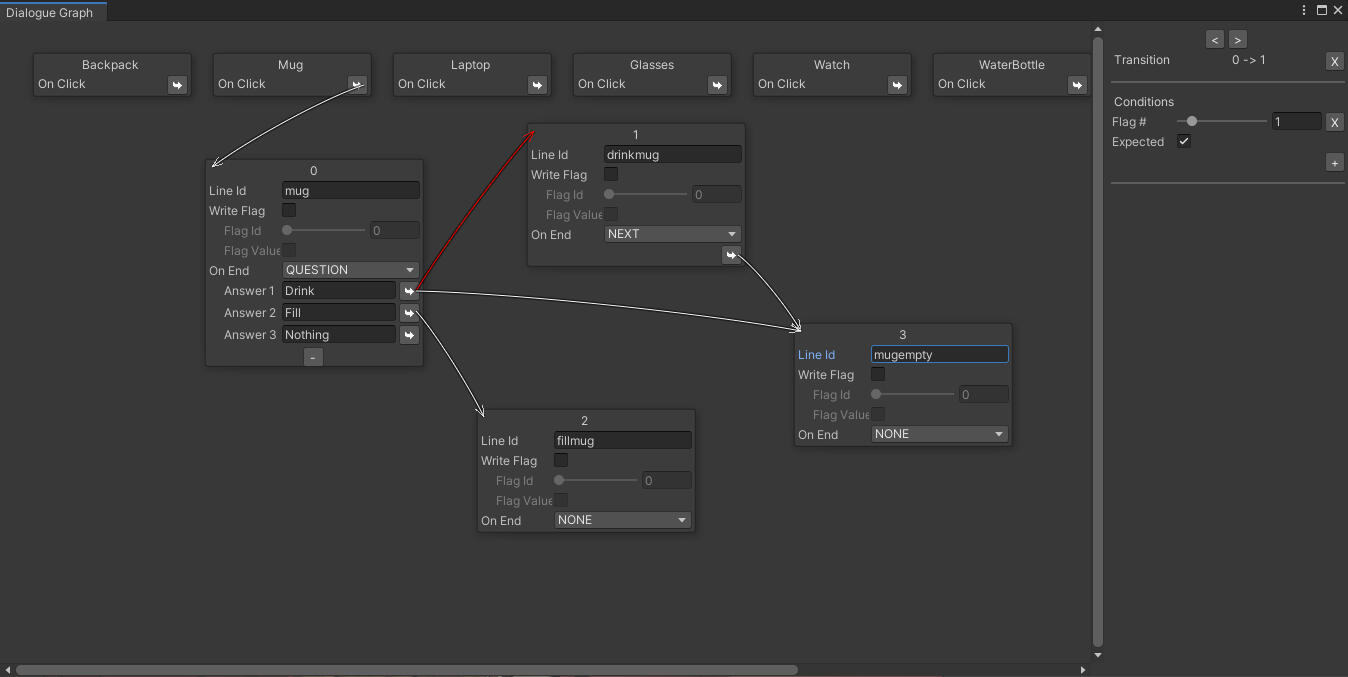Click Flag Id number field on node 0

coord(394,231)
